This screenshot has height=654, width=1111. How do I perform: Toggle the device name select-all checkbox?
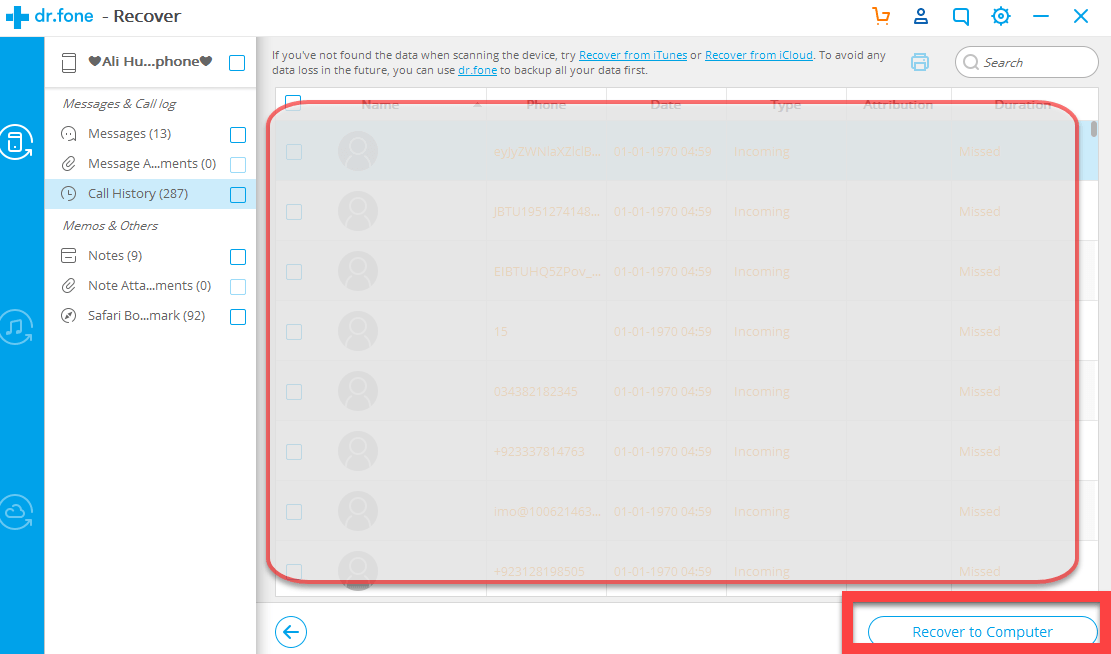pos(237,63)
